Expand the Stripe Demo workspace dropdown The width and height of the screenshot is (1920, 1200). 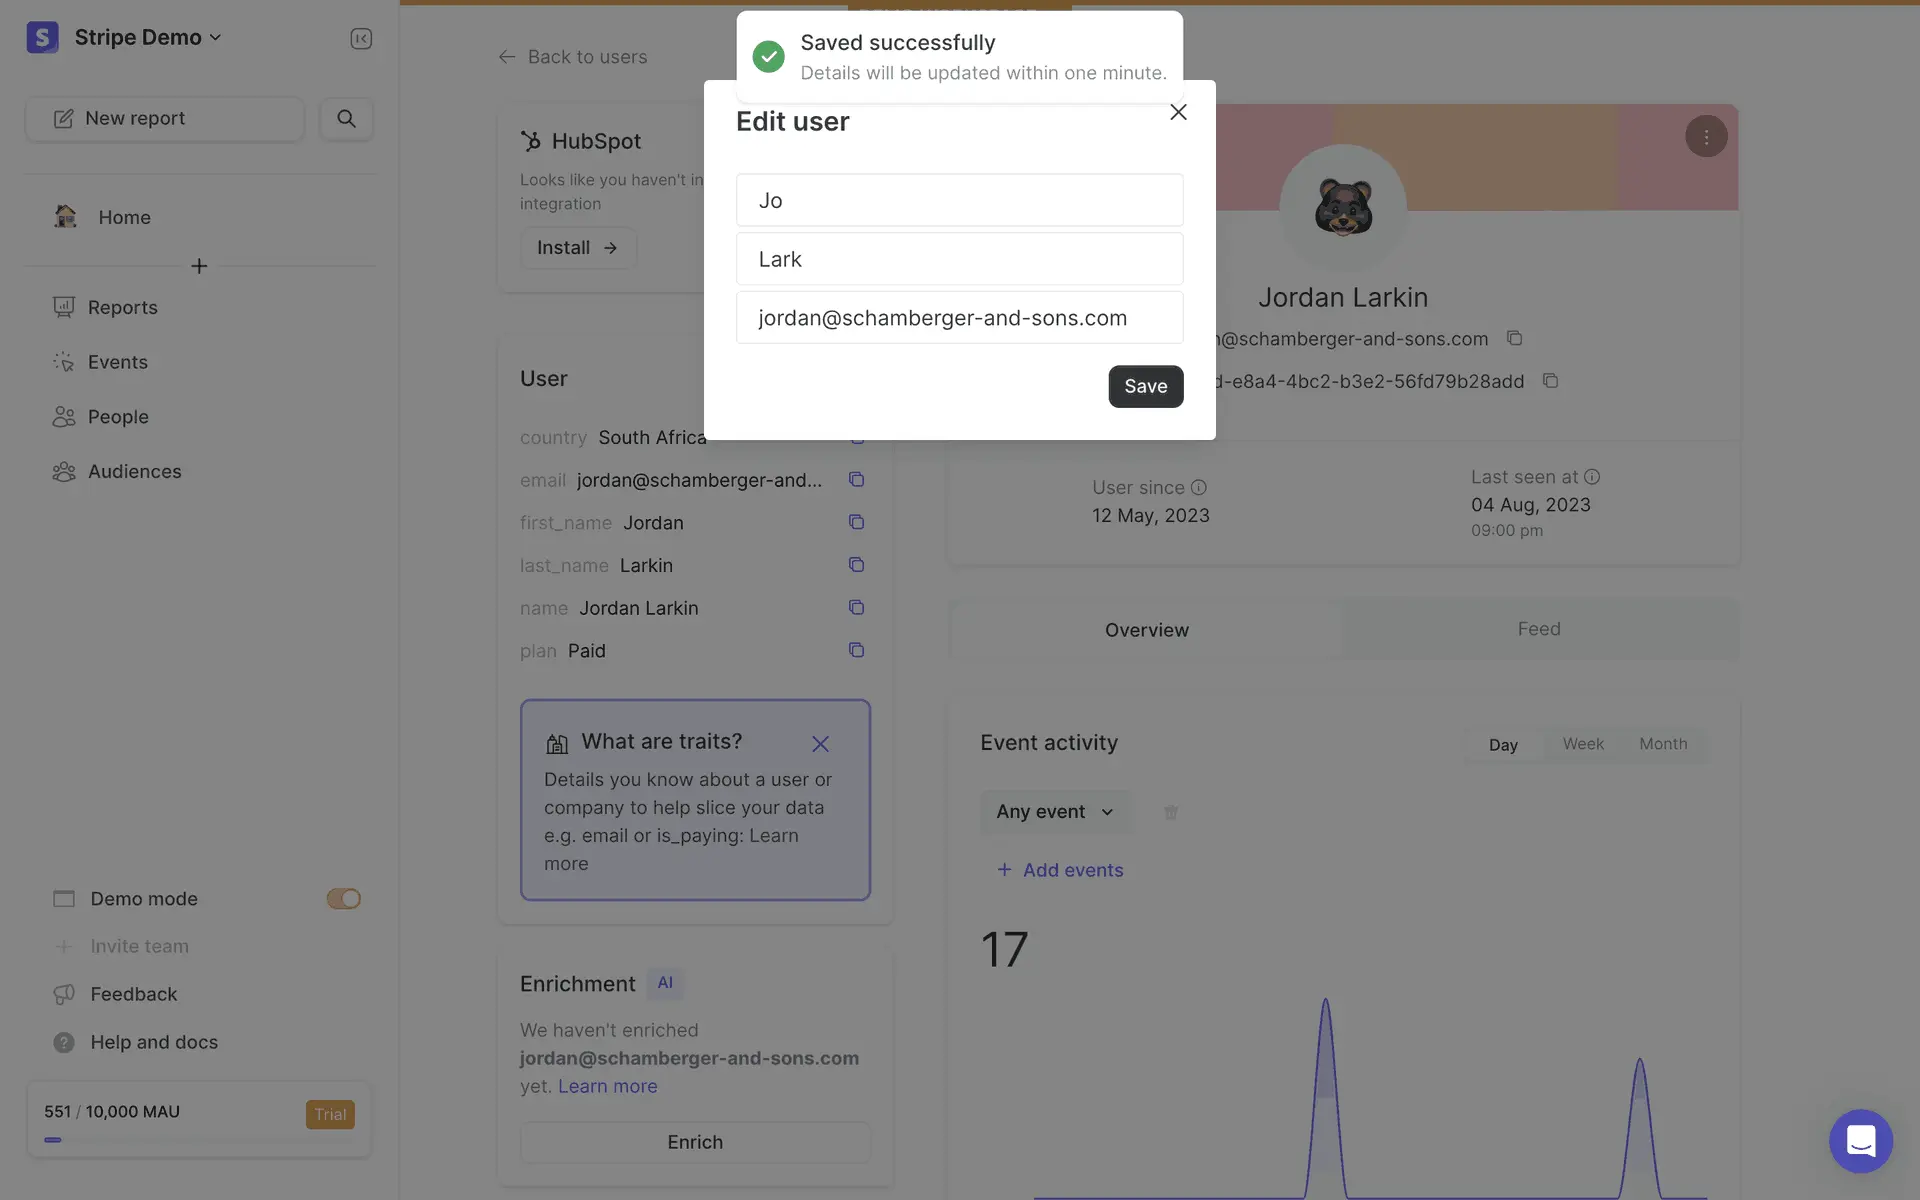coord(148,37)
